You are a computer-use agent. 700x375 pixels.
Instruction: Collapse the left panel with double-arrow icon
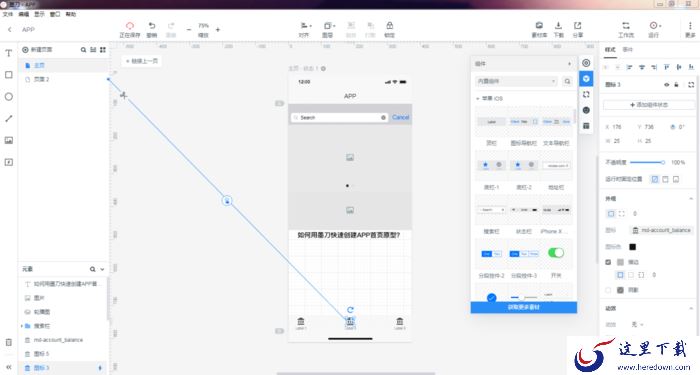point(8,367)
